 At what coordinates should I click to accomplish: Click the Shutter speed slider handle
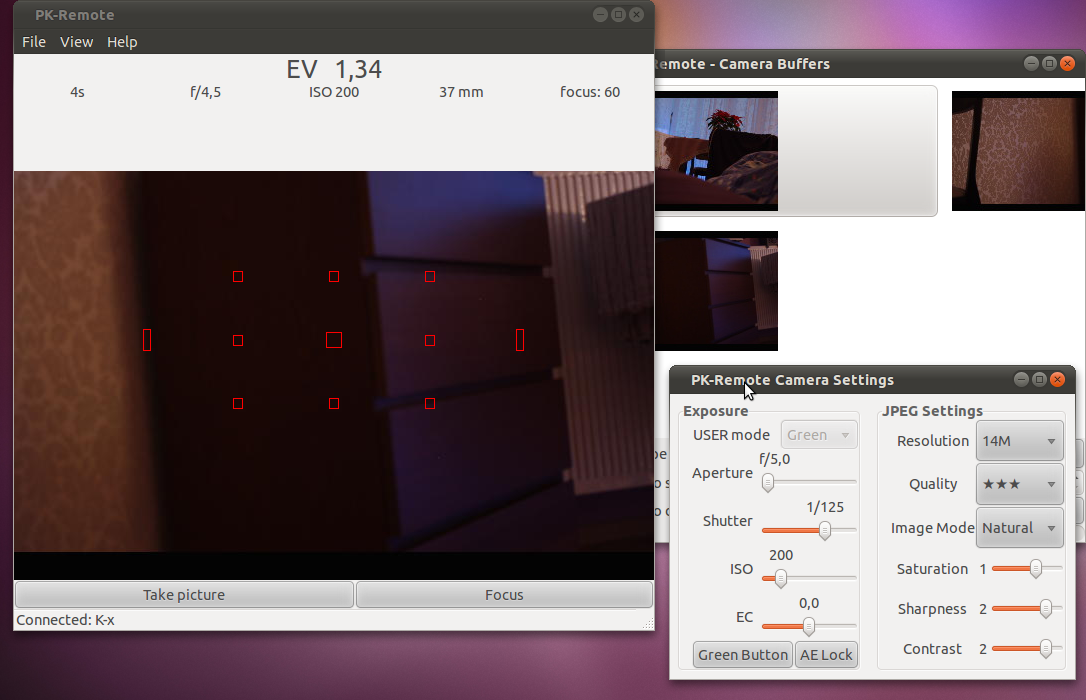825,530
